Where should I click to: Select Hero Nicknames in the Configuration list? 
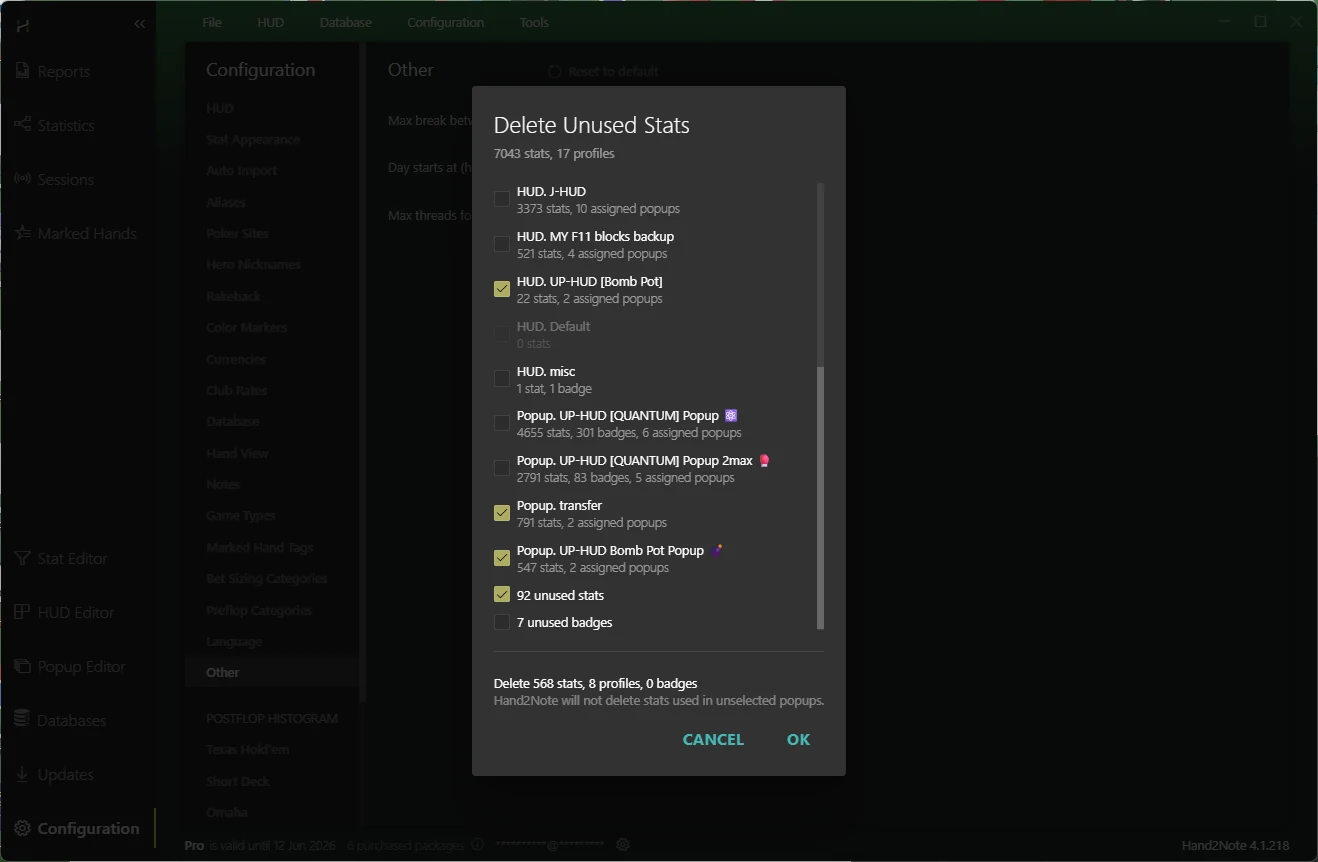pos(253,265)
